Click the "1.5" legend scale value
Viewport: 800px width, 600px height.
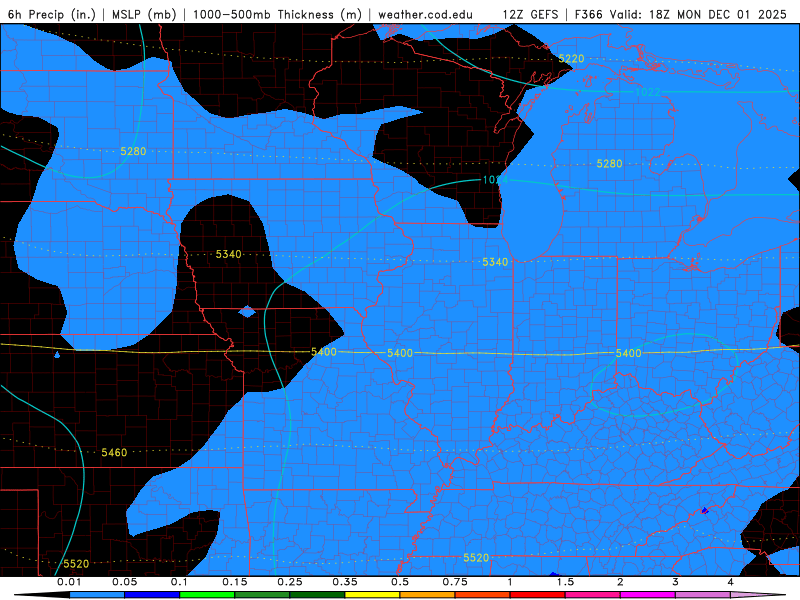tap(565, 582)
